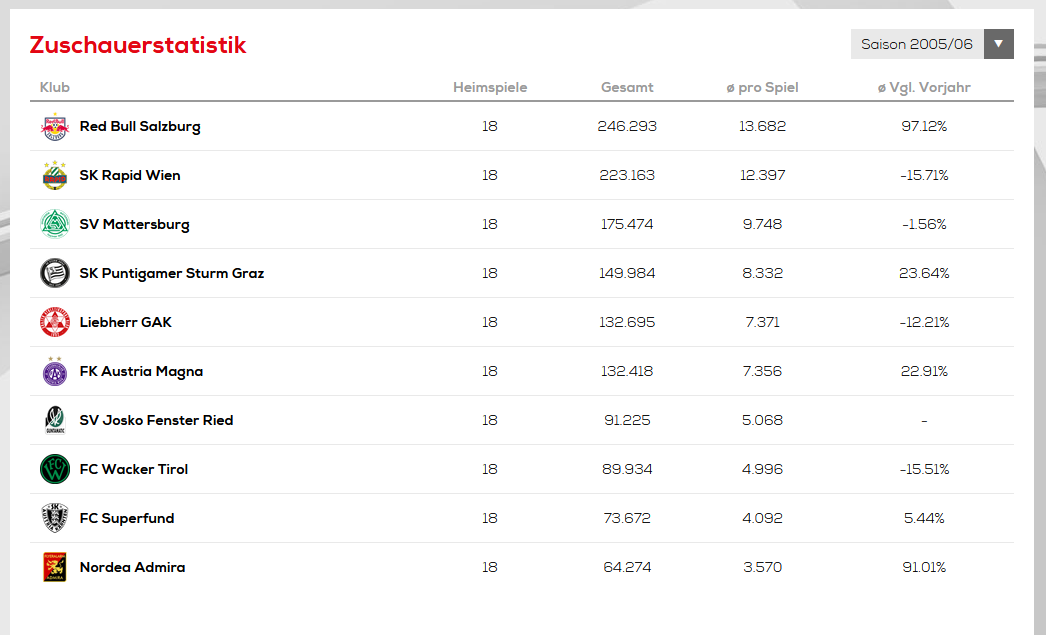Screen dimensions: 1046x635
Task: Click the home games count for Red Bull Salzburg
Action: coord(490,126)
